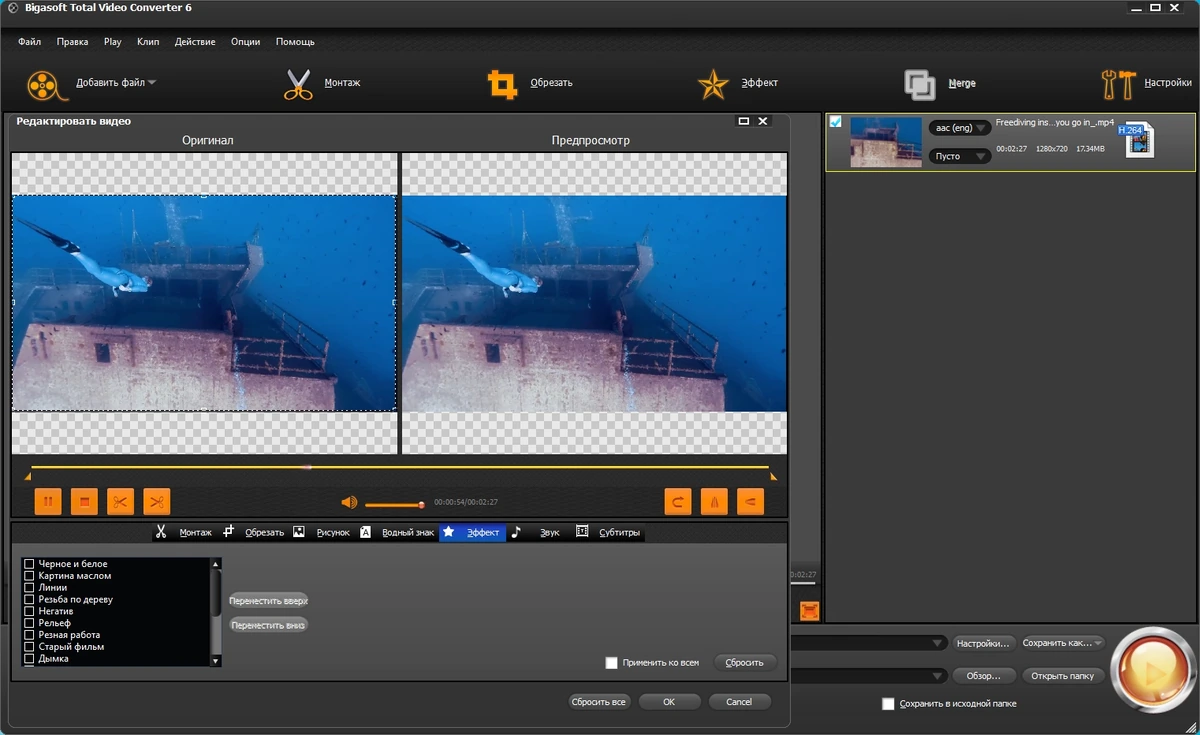
Task: Switch to the Водный знак tab
Action: coord(397,532)
